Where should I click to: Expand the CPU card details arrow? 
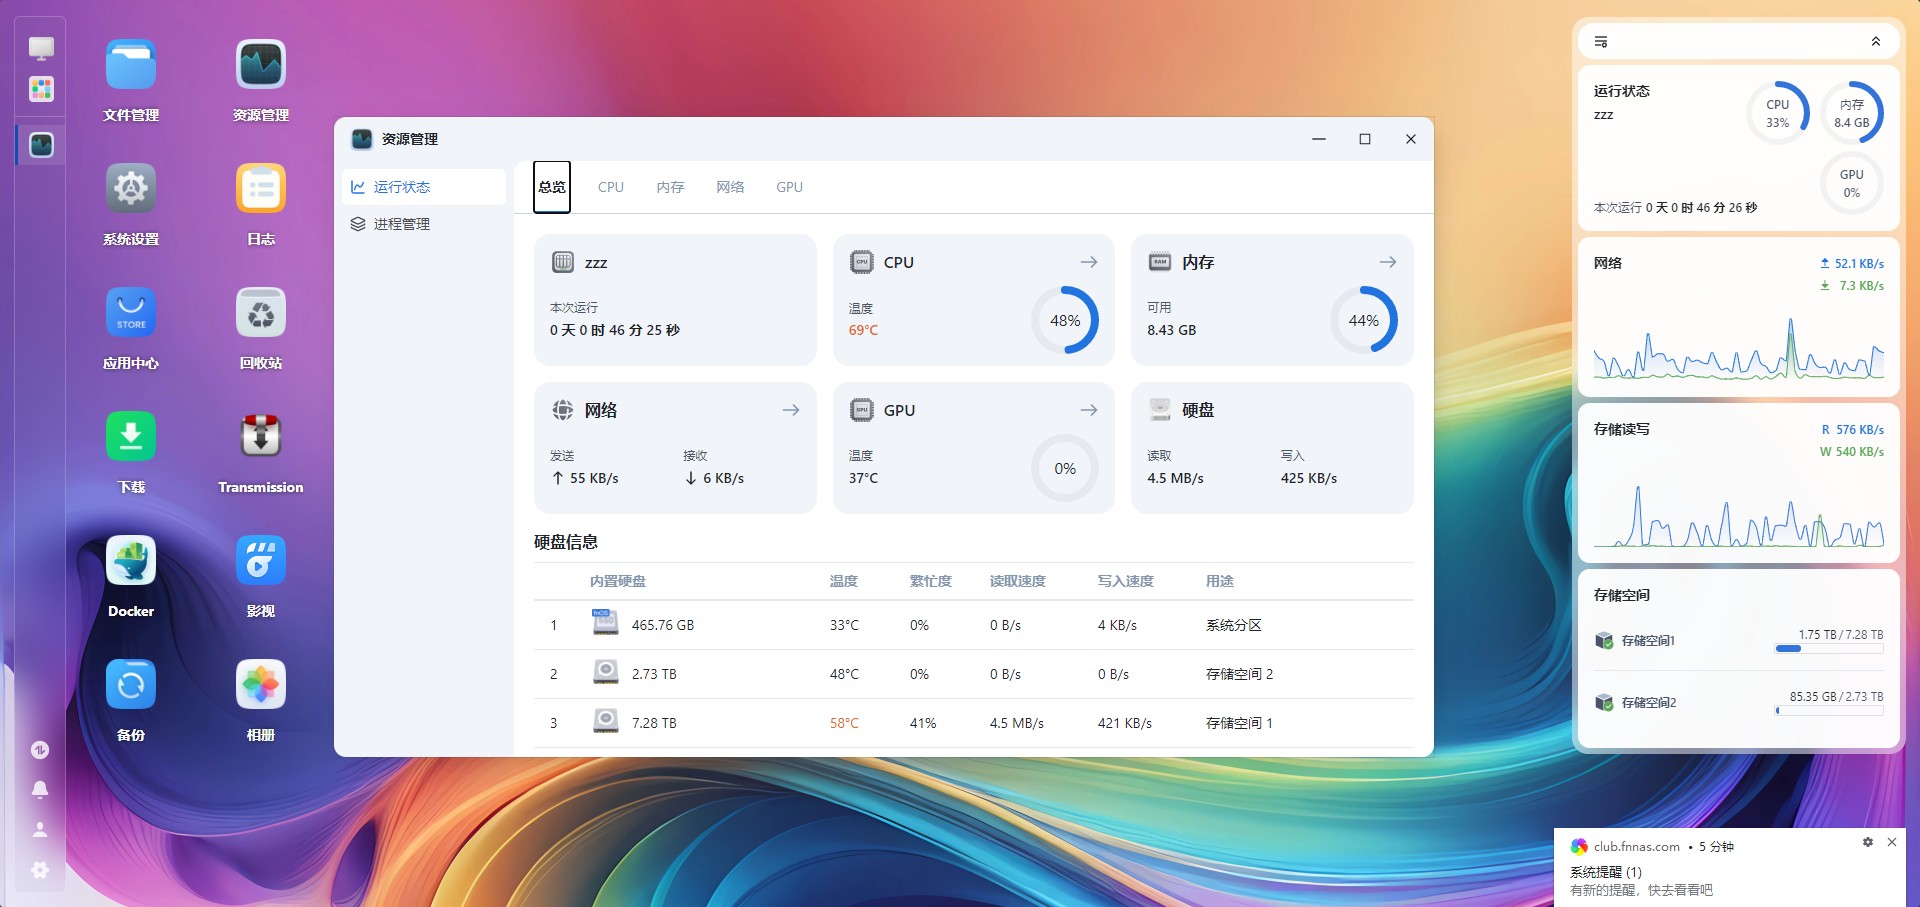click(x=1089, y=262)
